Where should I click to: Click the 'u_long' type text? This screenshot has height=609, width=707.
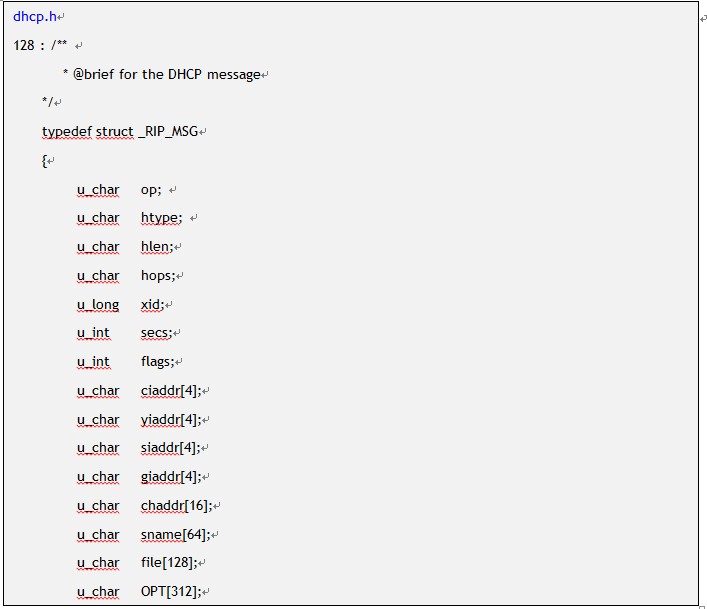click(98, 305)
